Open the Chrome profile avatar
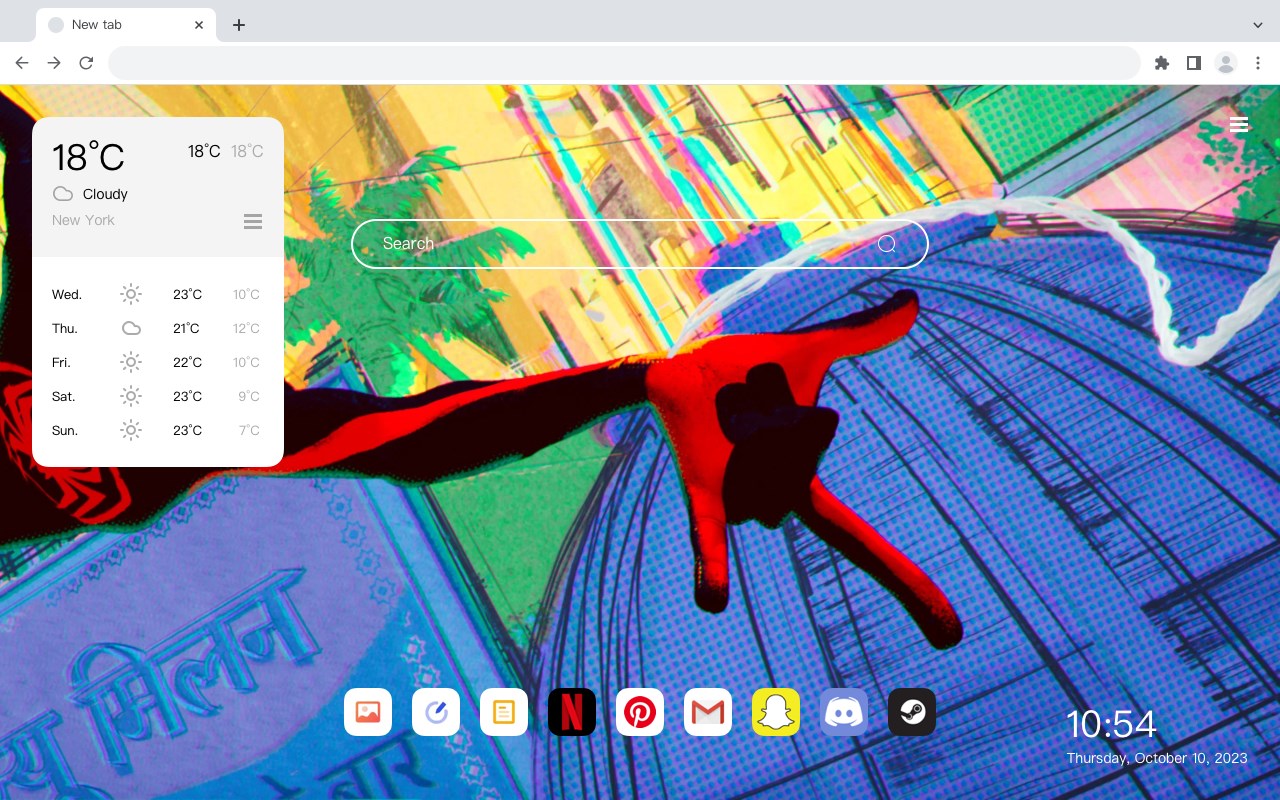The width and height of the screenshot is (1280, 800). 1226,63
